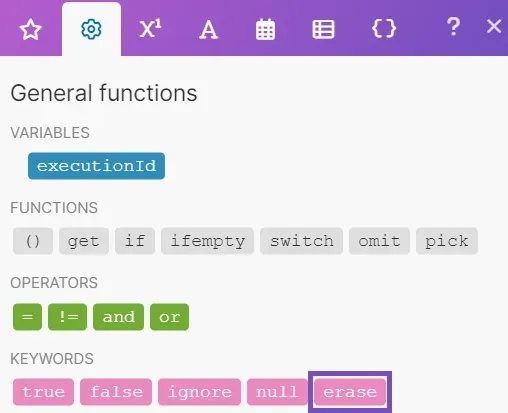Open the math functions X¹ tab
This screenshot has width=508, height=413.
[x=150, y=29]
